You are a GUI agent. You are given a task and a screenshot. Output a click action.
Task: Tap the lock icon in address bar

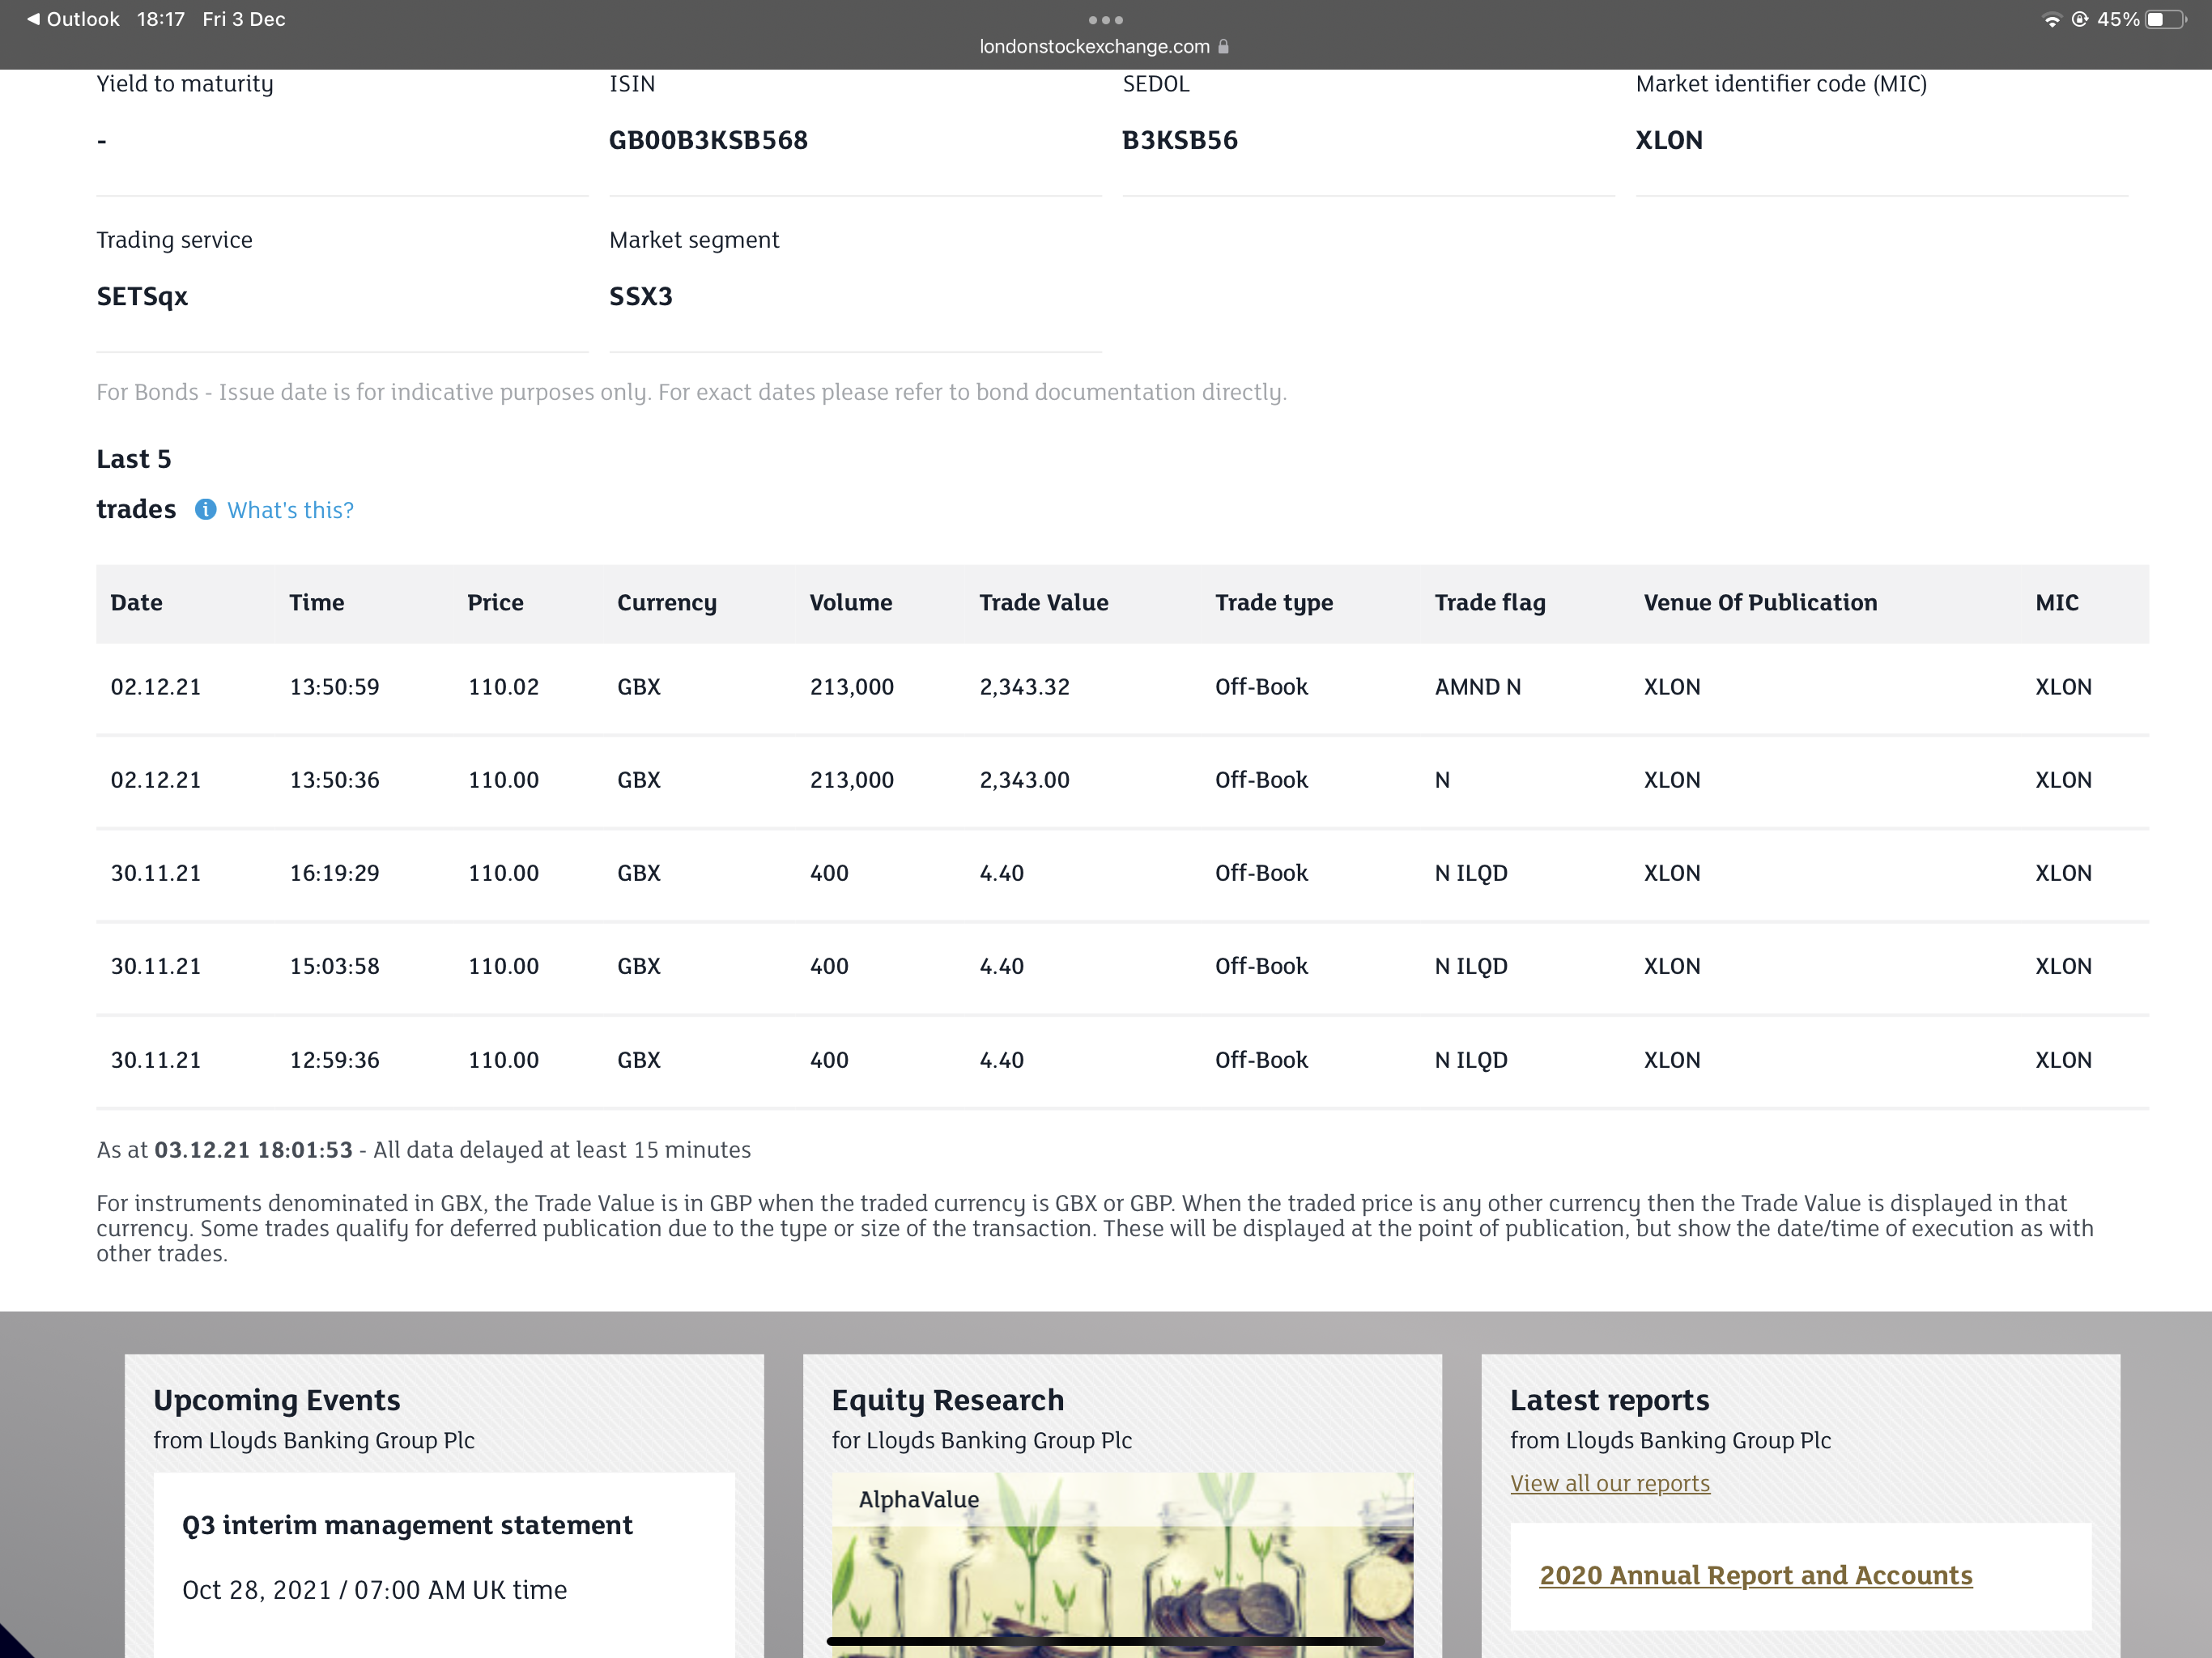(x=1223, y=46)
